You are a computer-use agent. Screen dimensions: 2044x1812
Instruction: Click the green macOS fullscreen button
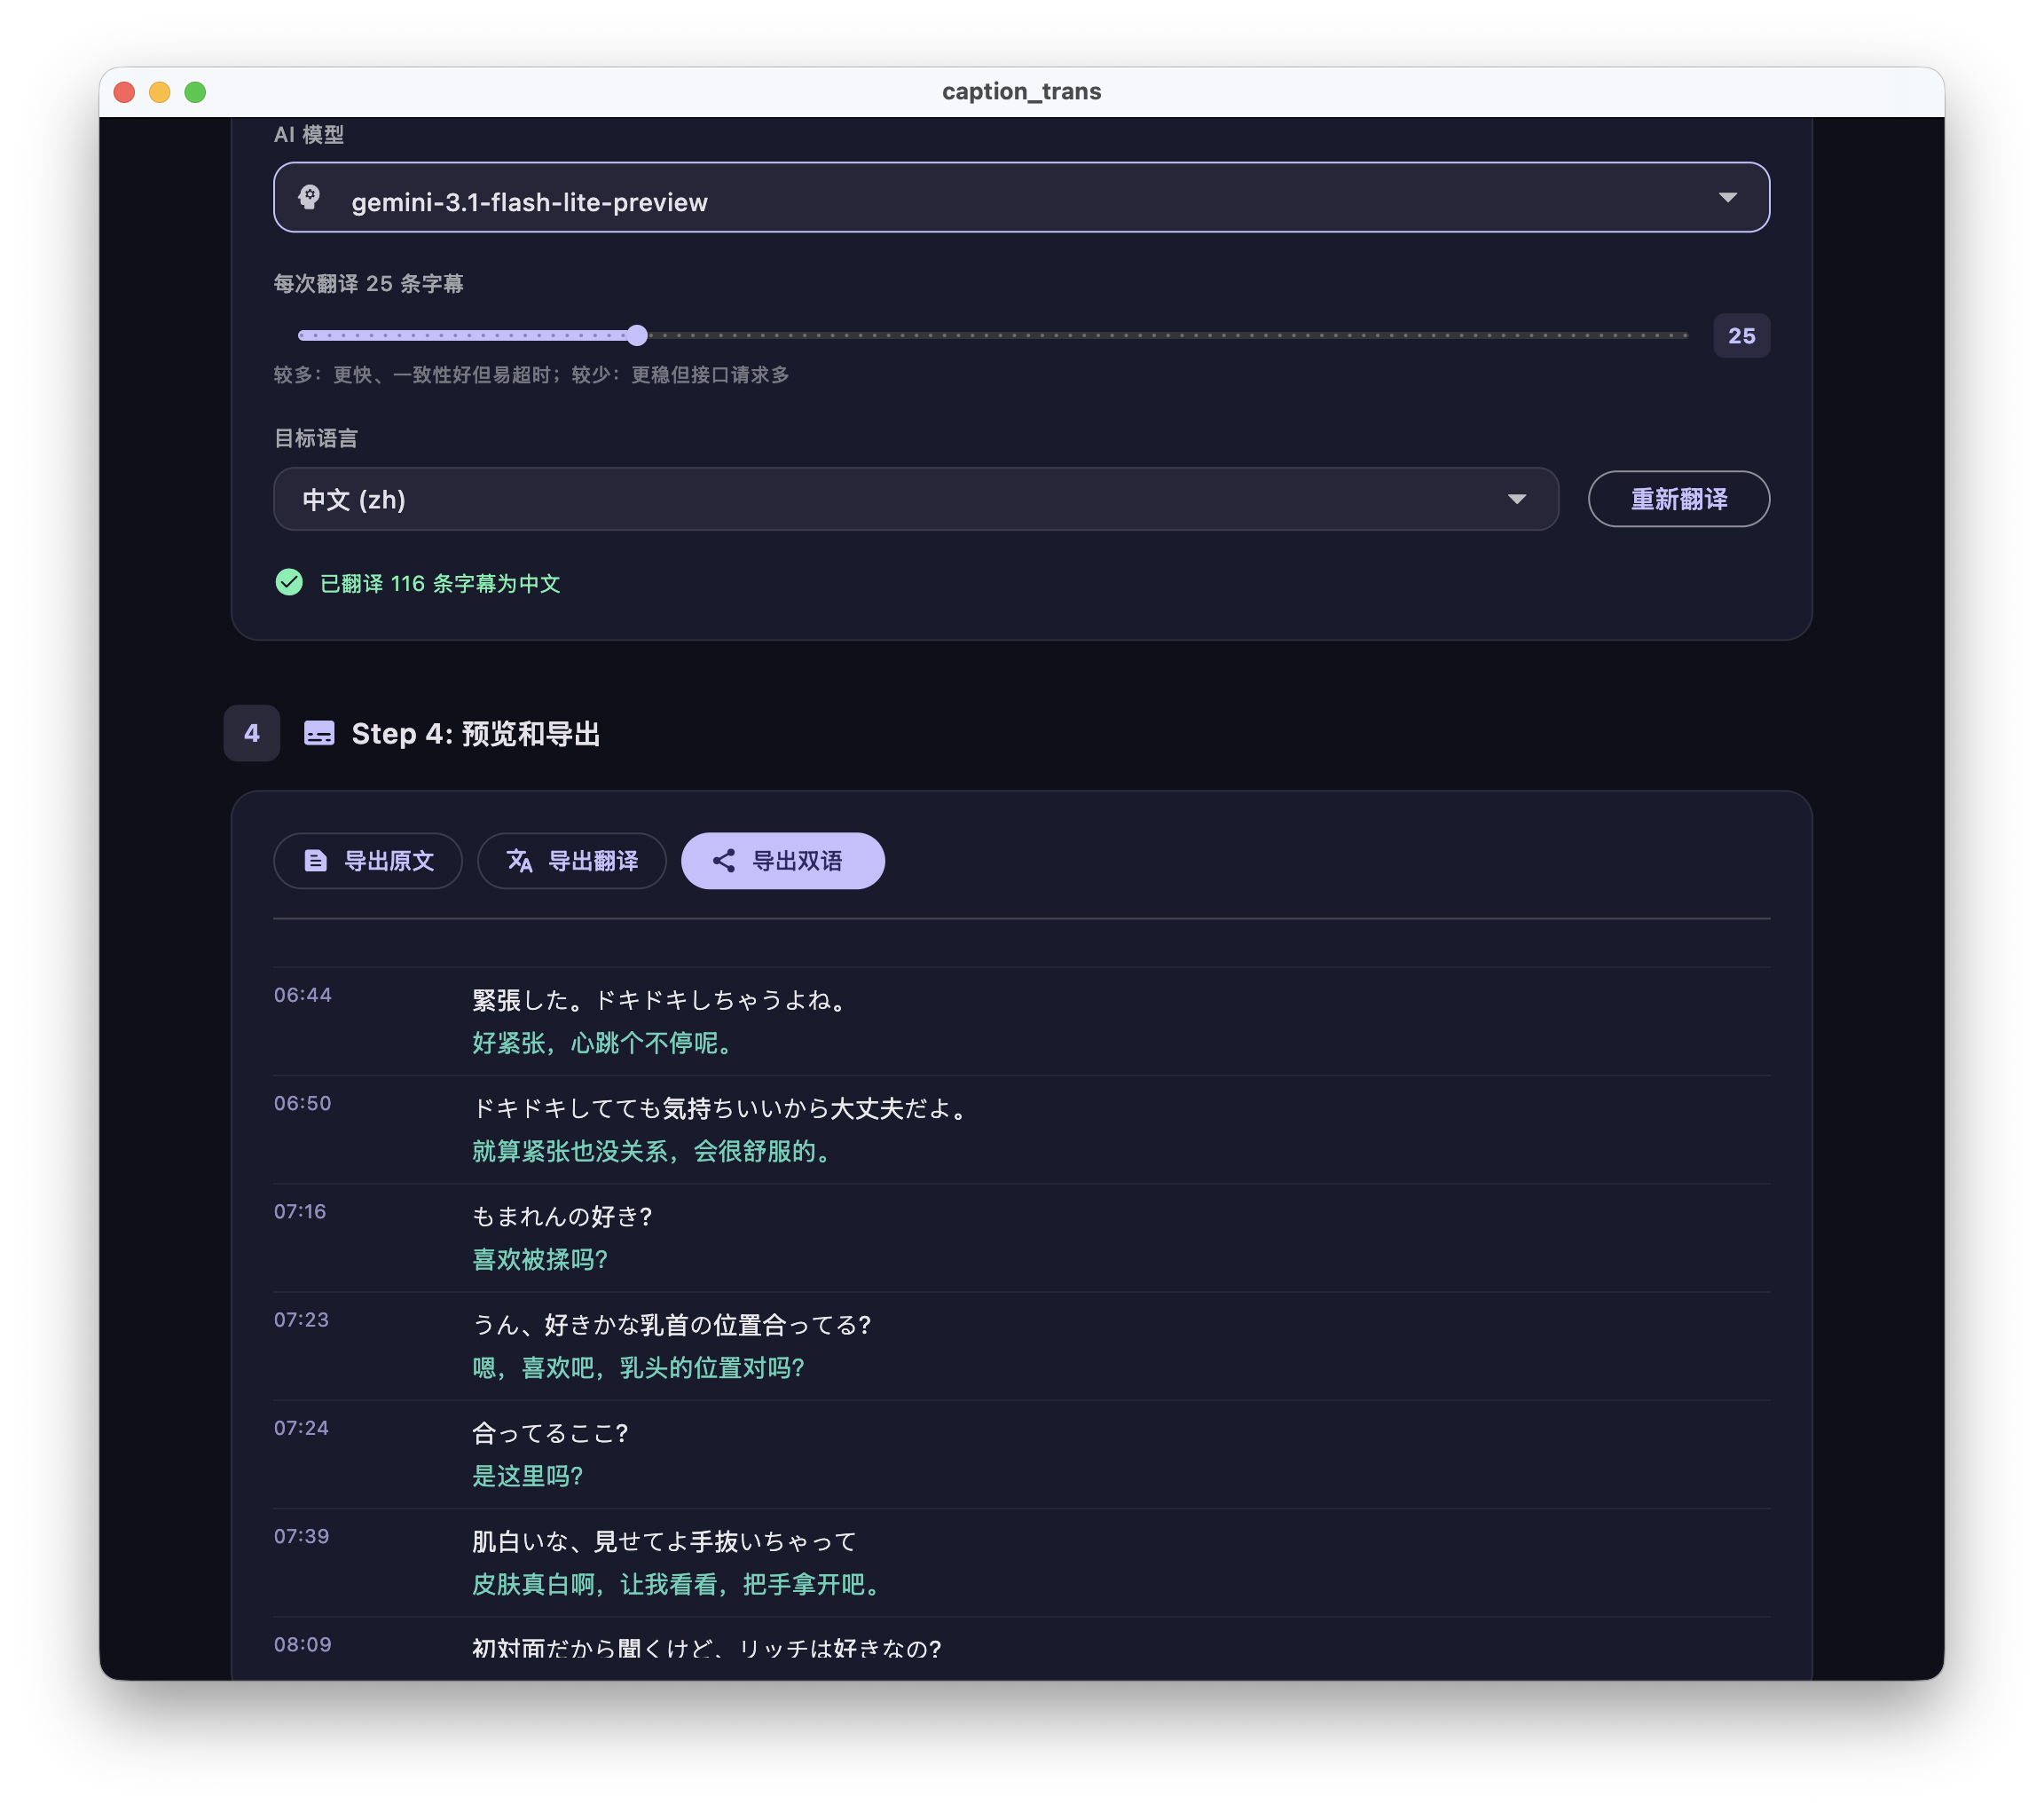coord(195,92)
